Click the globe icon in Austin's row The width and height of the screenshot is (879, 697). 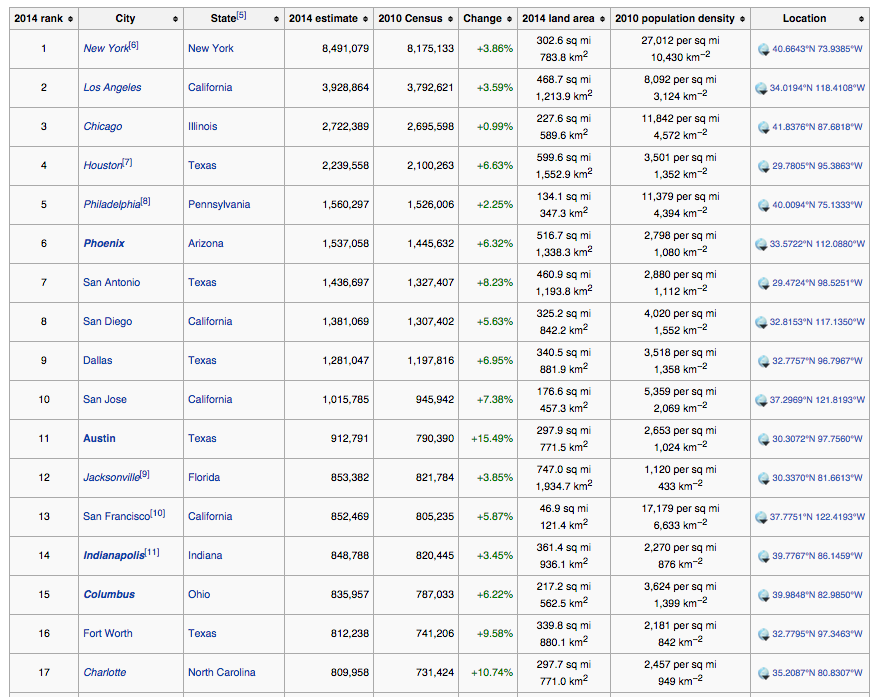(764, 438)
